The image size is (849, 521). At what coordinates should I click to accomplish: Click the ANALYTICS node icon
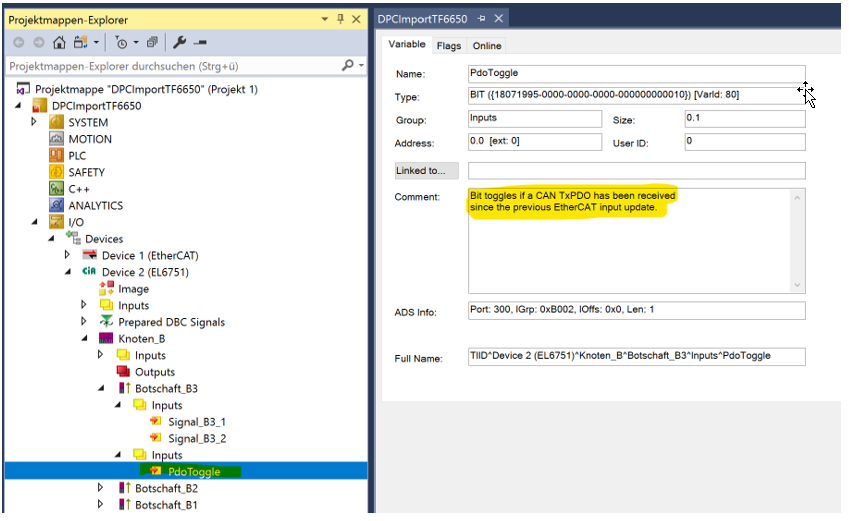tap(56, 205)
